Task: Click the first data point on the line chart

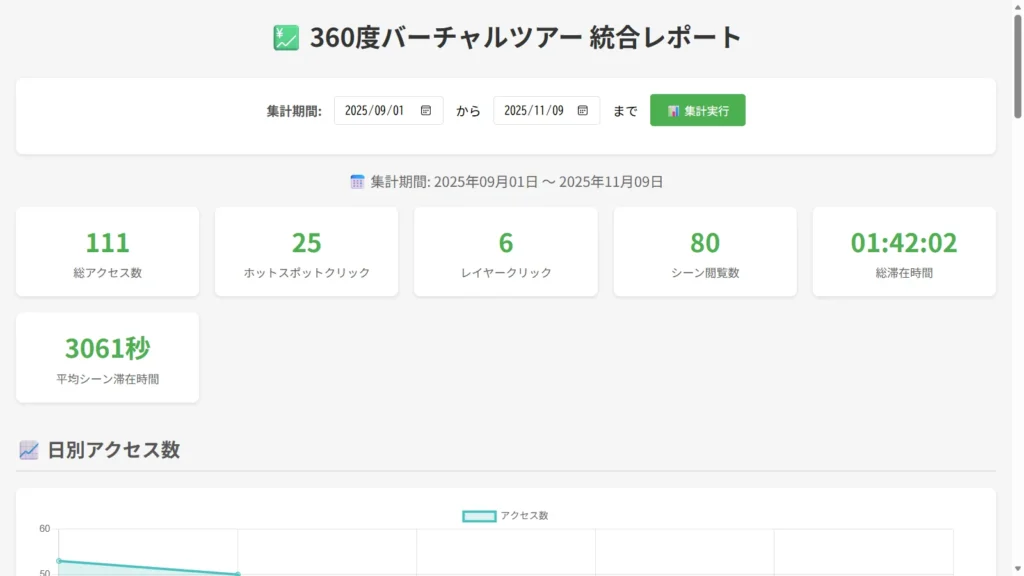Action: pos(59,561)
